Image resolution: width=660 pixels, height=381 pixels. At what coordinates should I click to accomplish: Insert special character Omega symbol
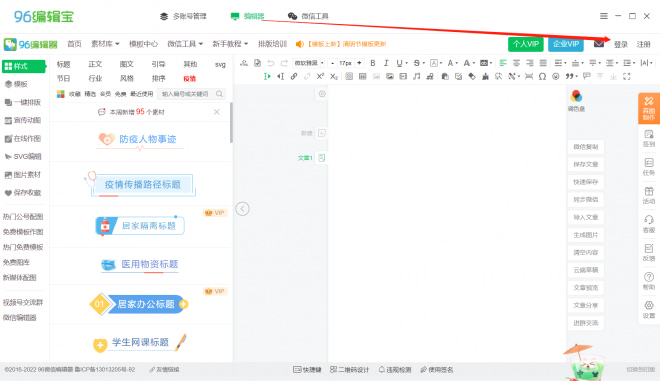pyautogui.click(x=542, y=76)
